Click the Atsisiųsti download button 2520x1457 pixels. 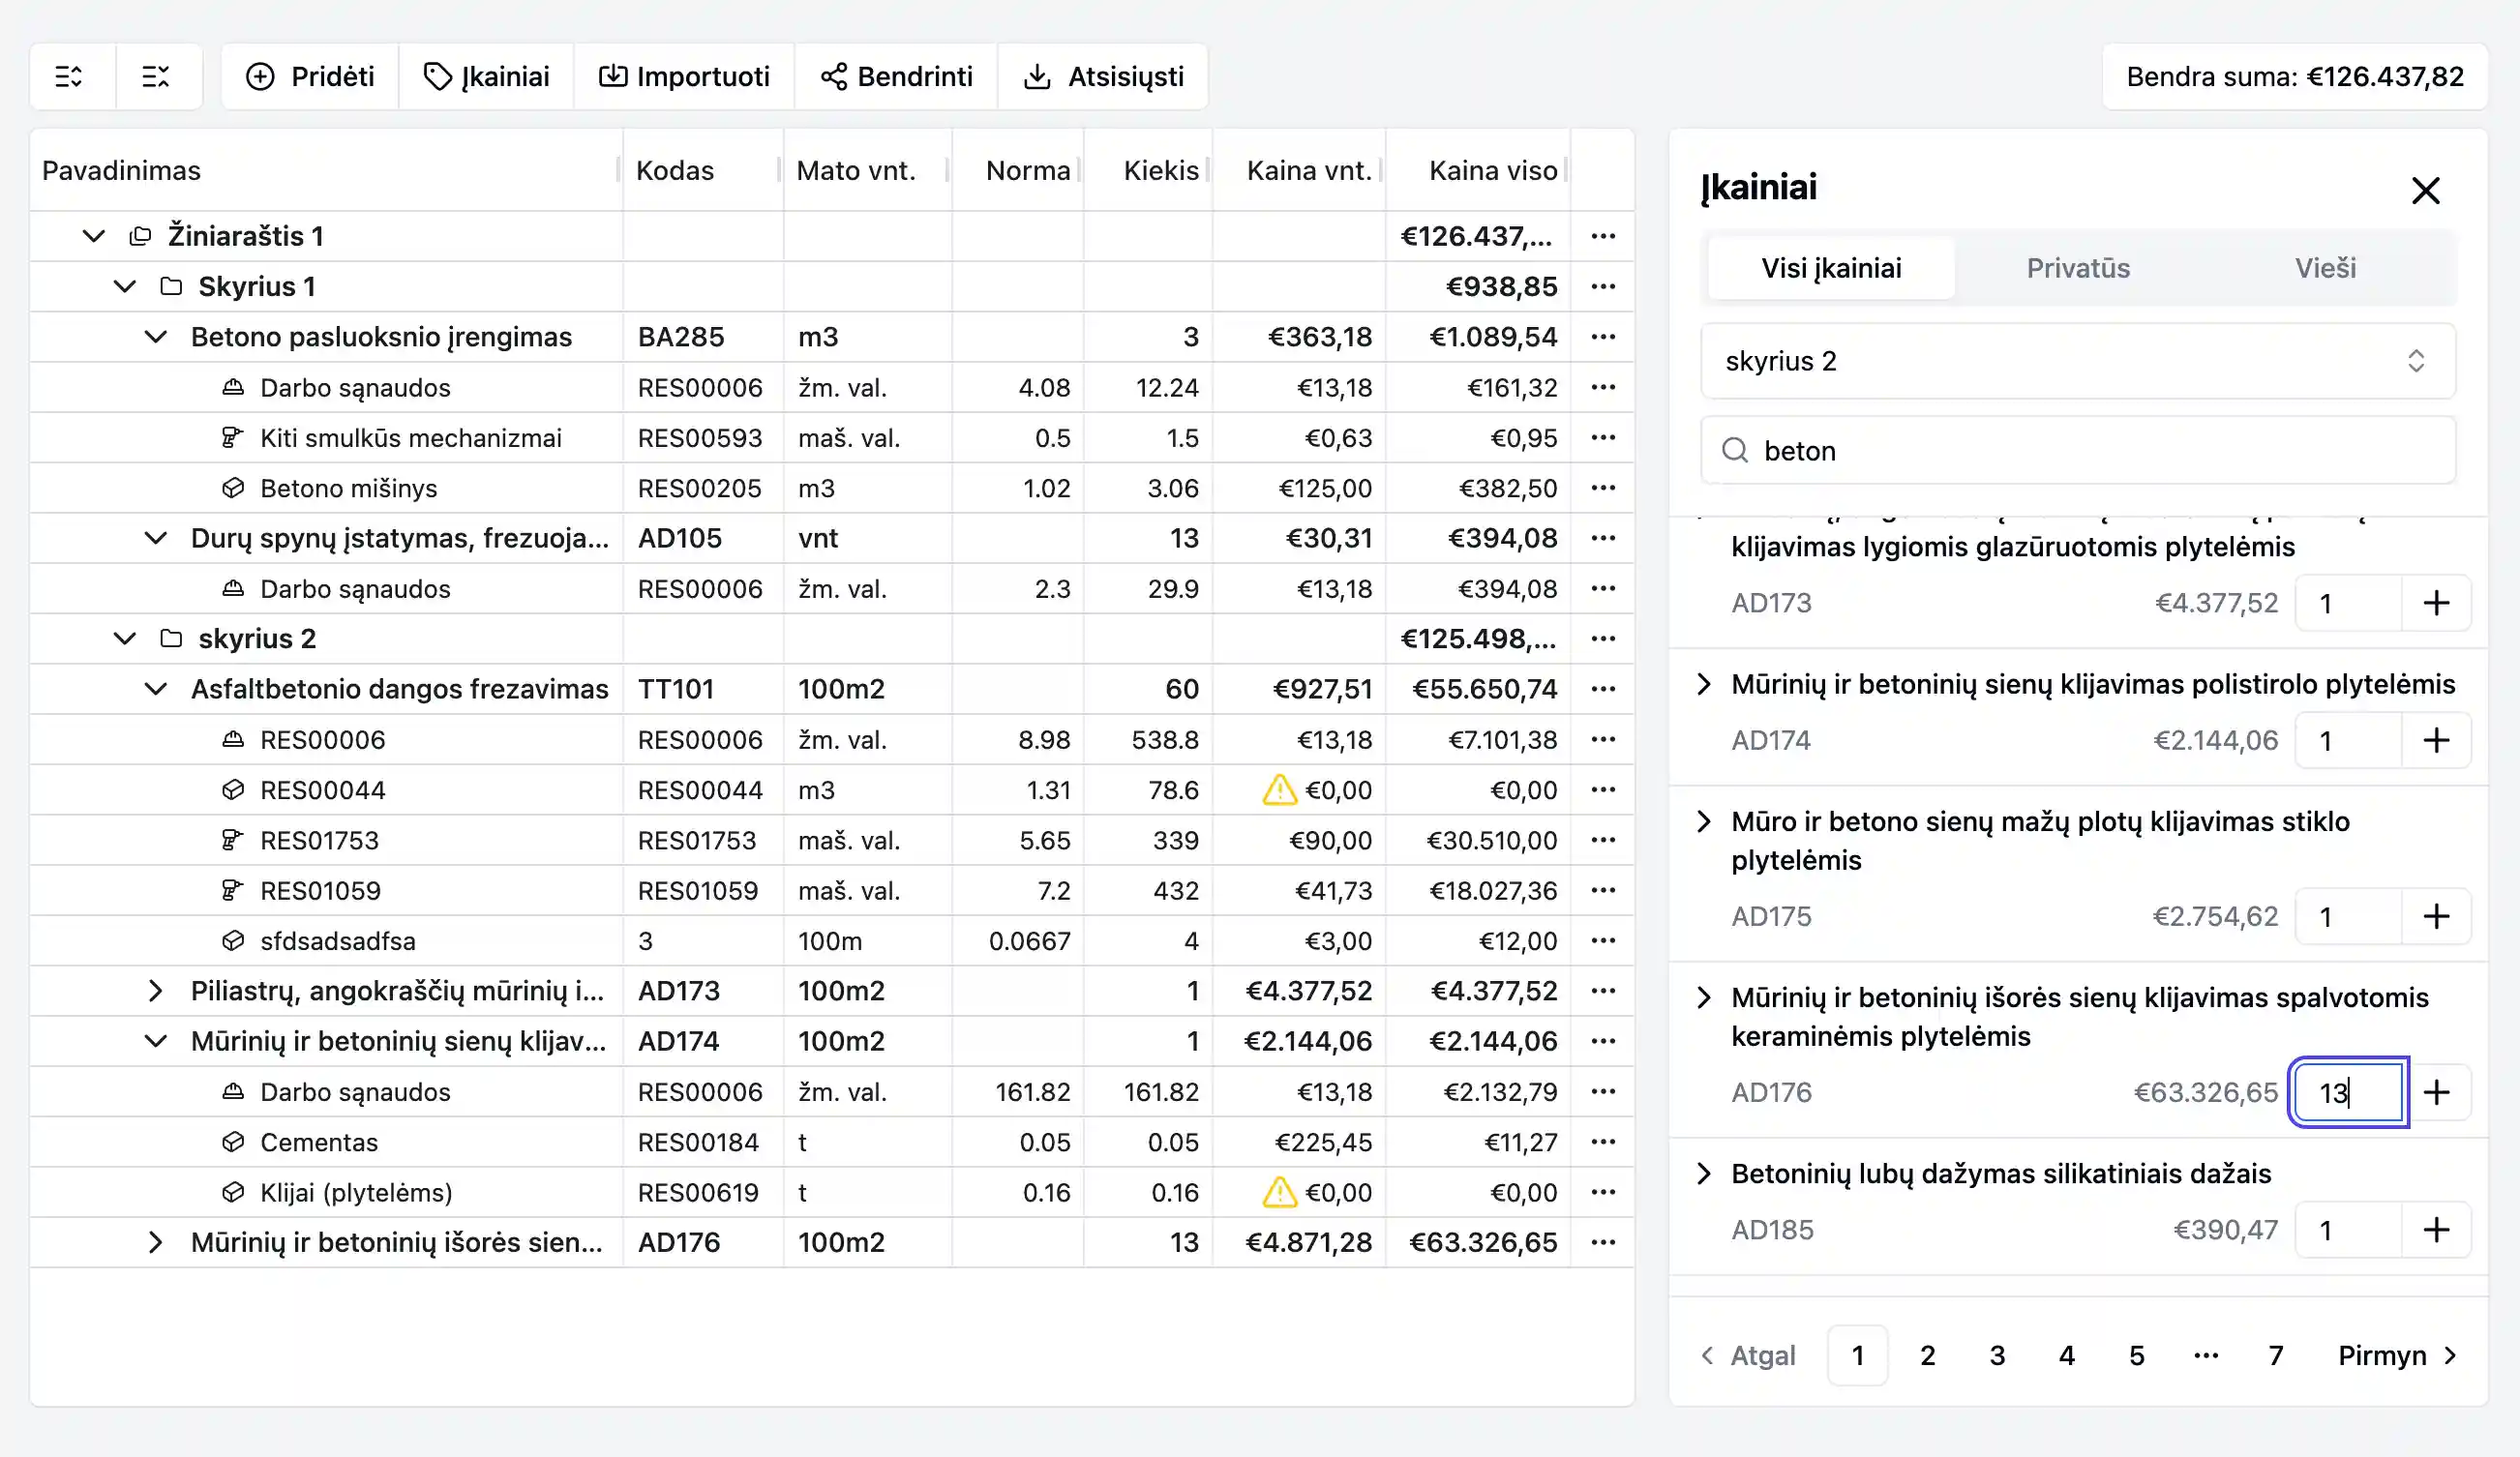click(x=1103, y=77)
